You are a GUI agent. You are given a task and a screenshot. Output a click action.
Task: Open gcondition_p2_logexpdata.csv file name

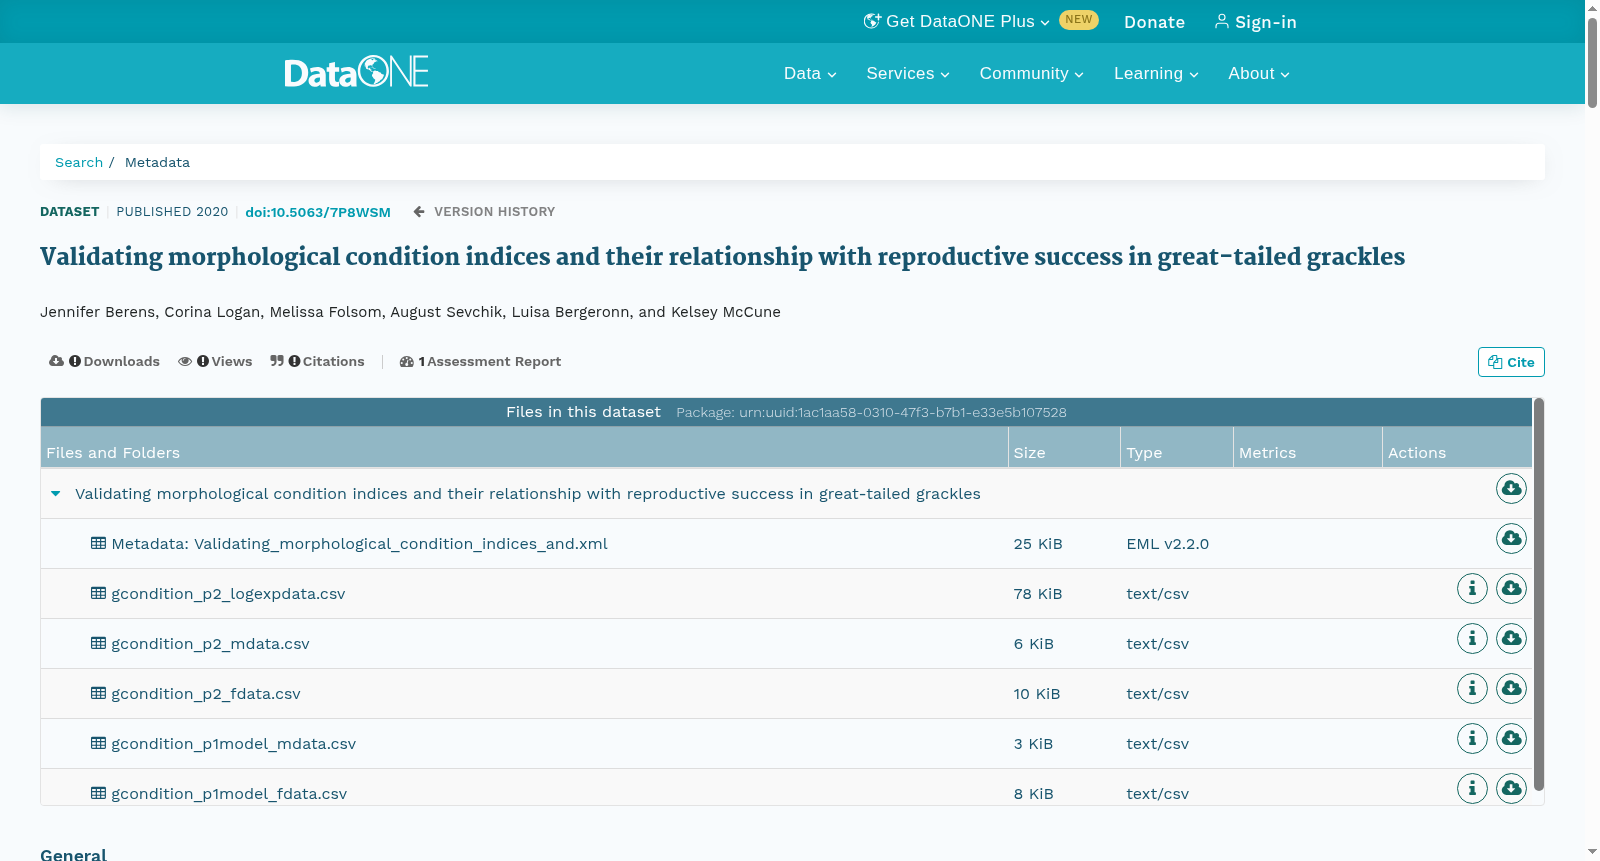tap(228, 593)
